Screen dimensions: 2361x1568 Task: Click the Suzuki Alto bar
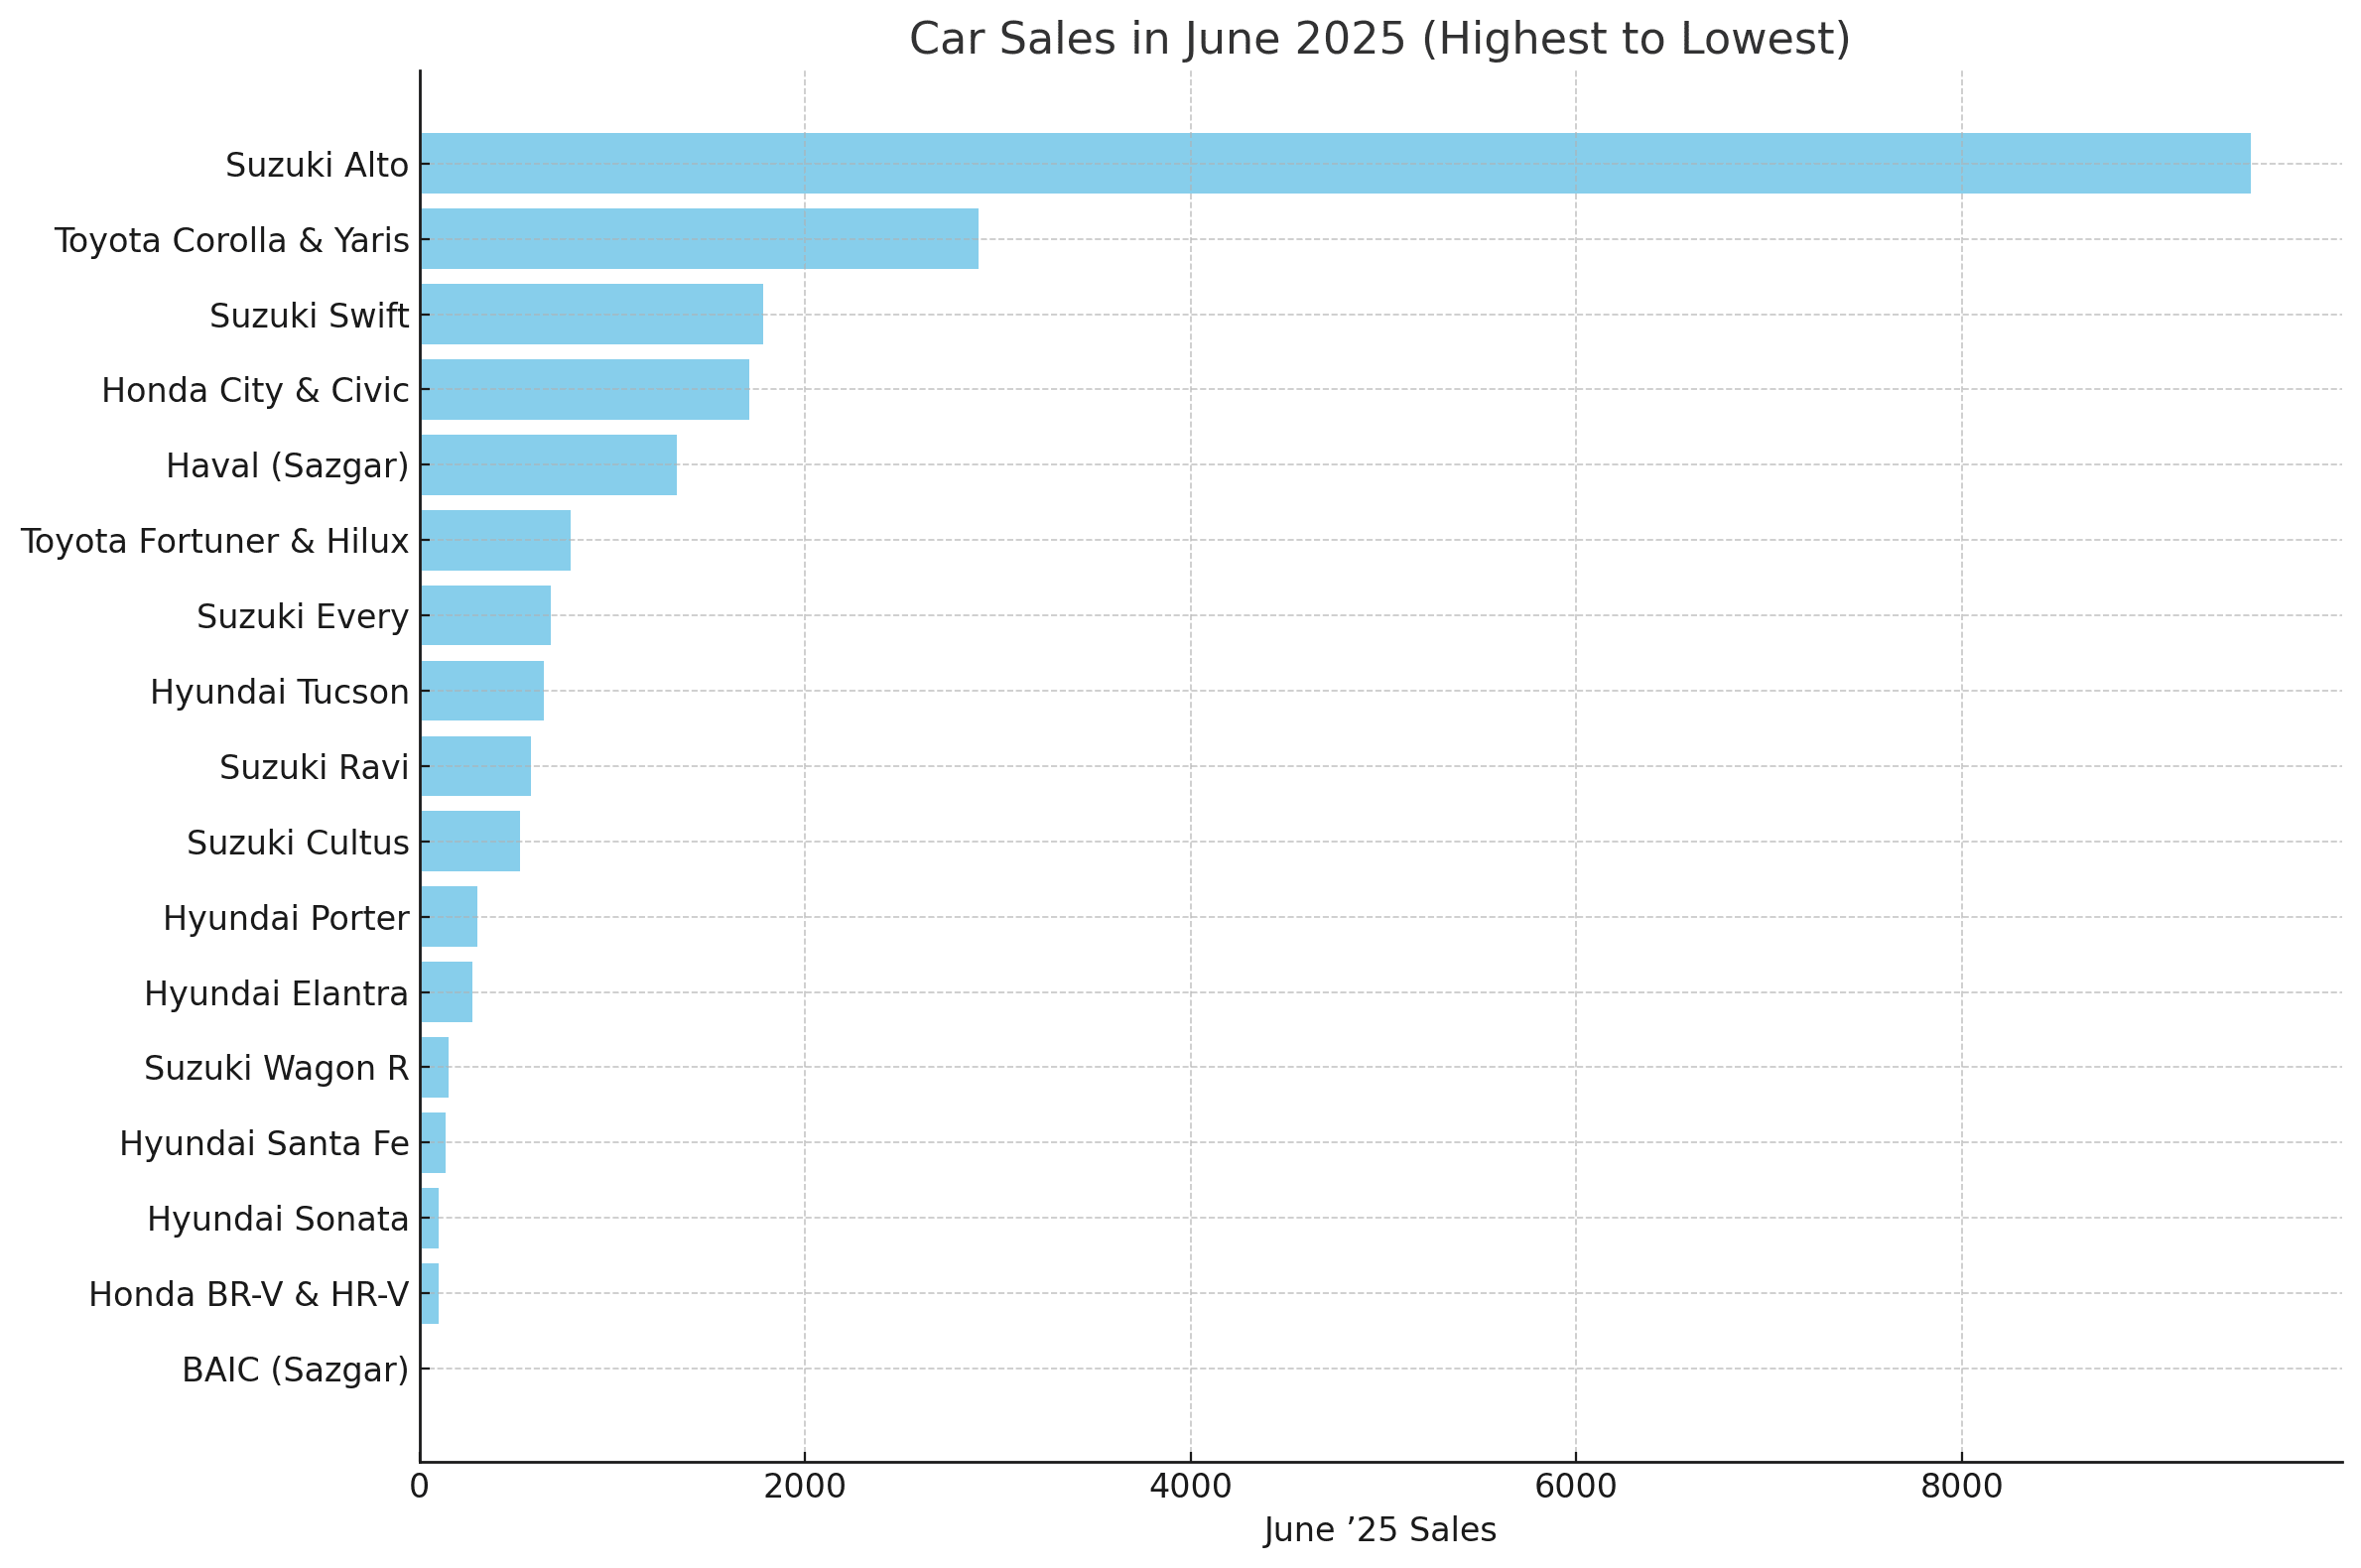point(1334,163)
